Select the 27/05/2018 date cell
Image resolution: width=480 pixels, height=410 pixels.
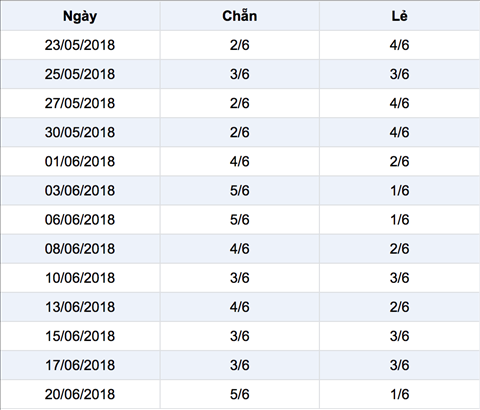click(x=80, y=103)
